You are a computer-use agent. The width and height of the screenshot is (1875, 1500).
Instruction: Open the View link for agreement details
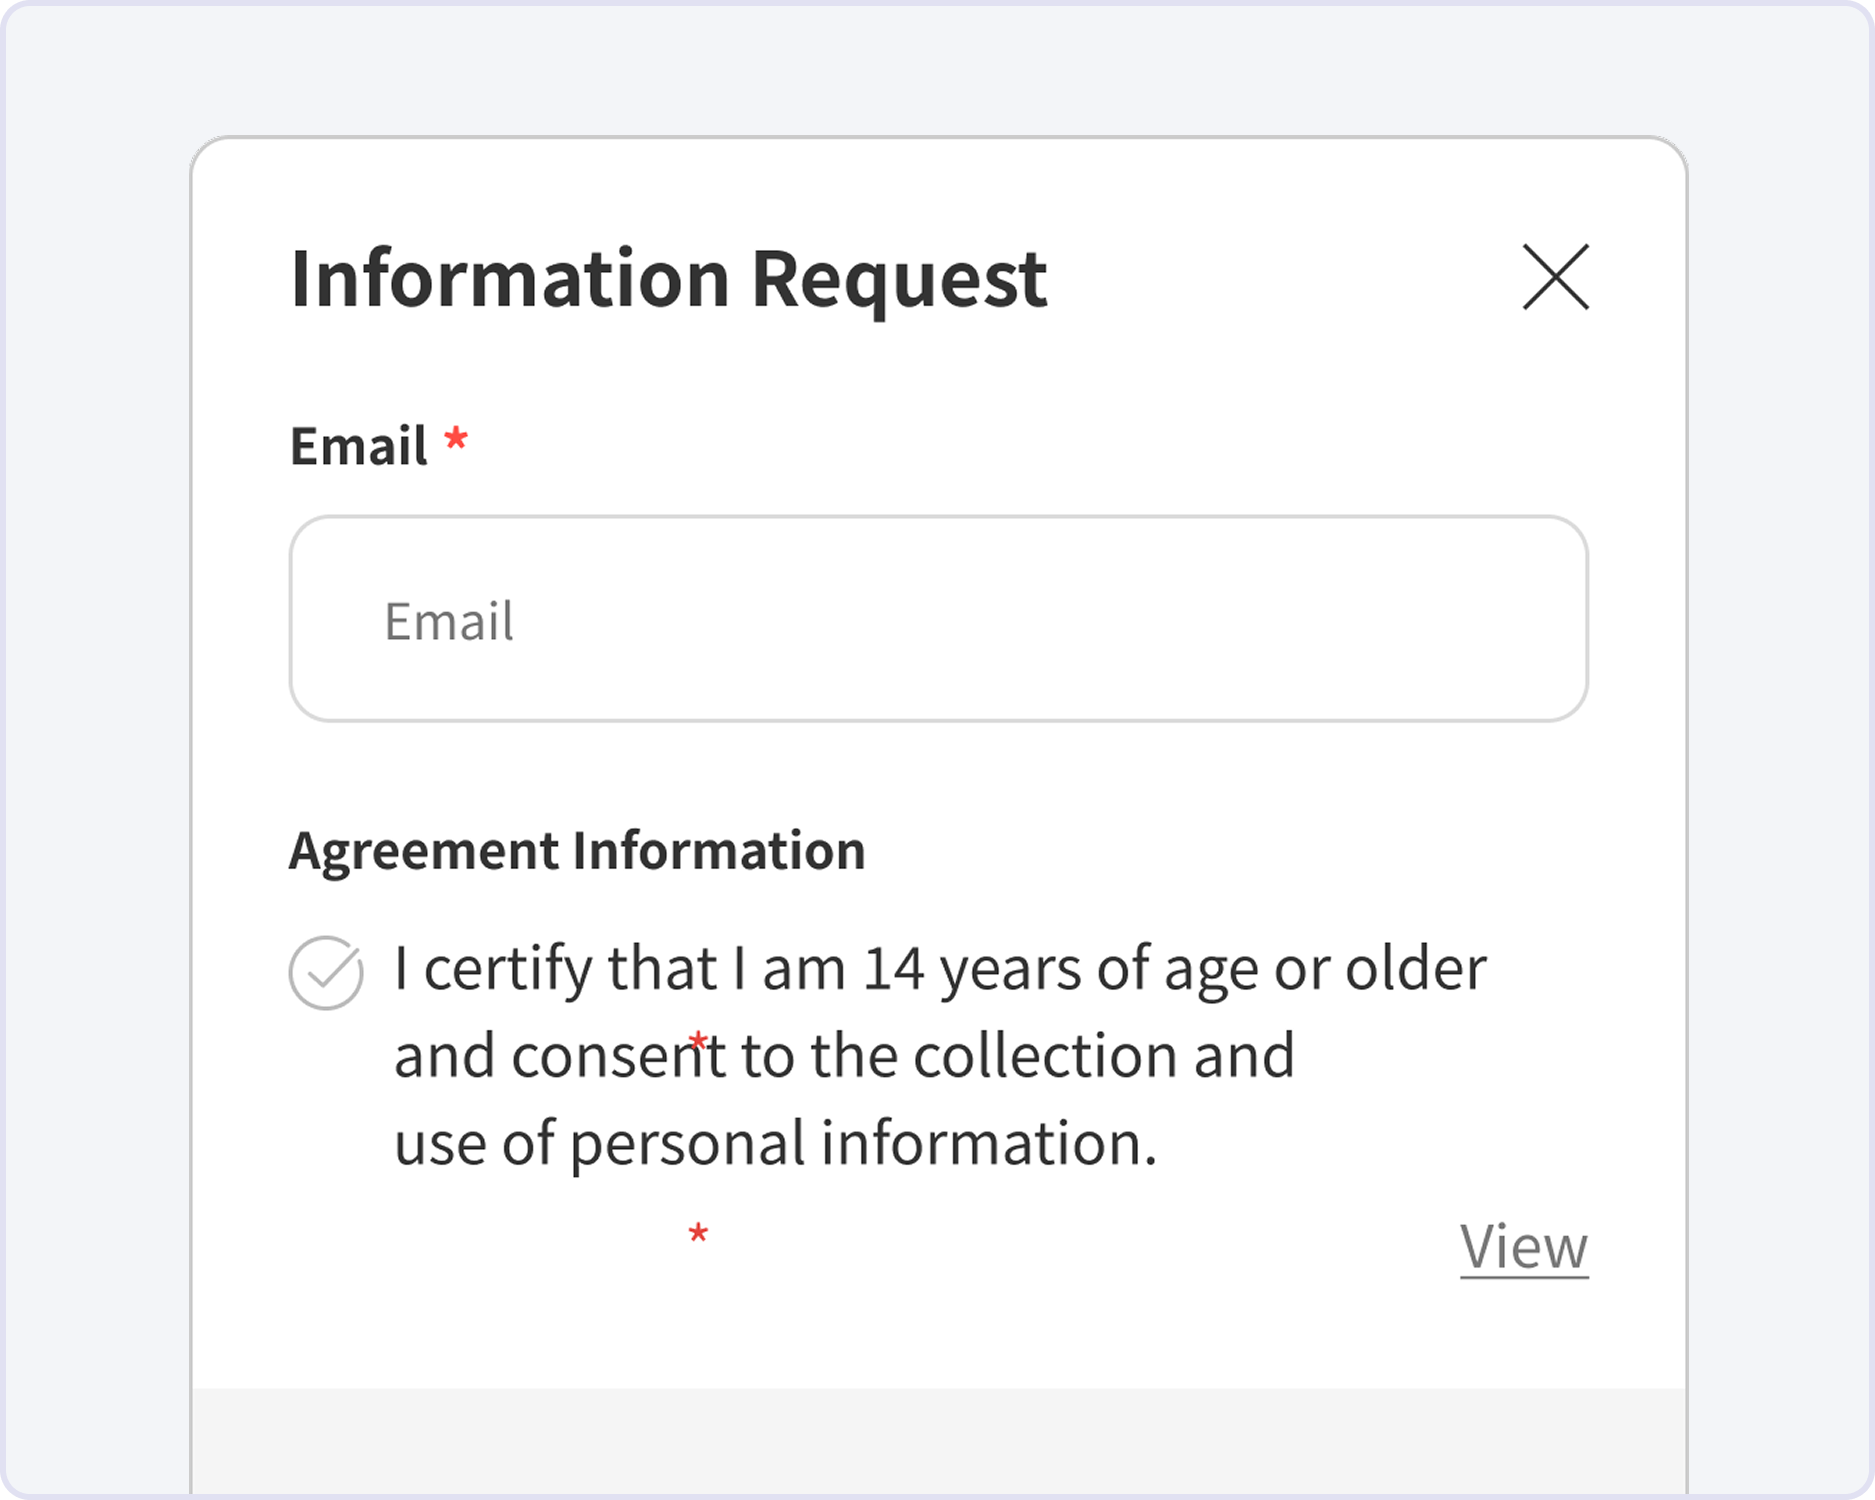tap(1523, 1246)
